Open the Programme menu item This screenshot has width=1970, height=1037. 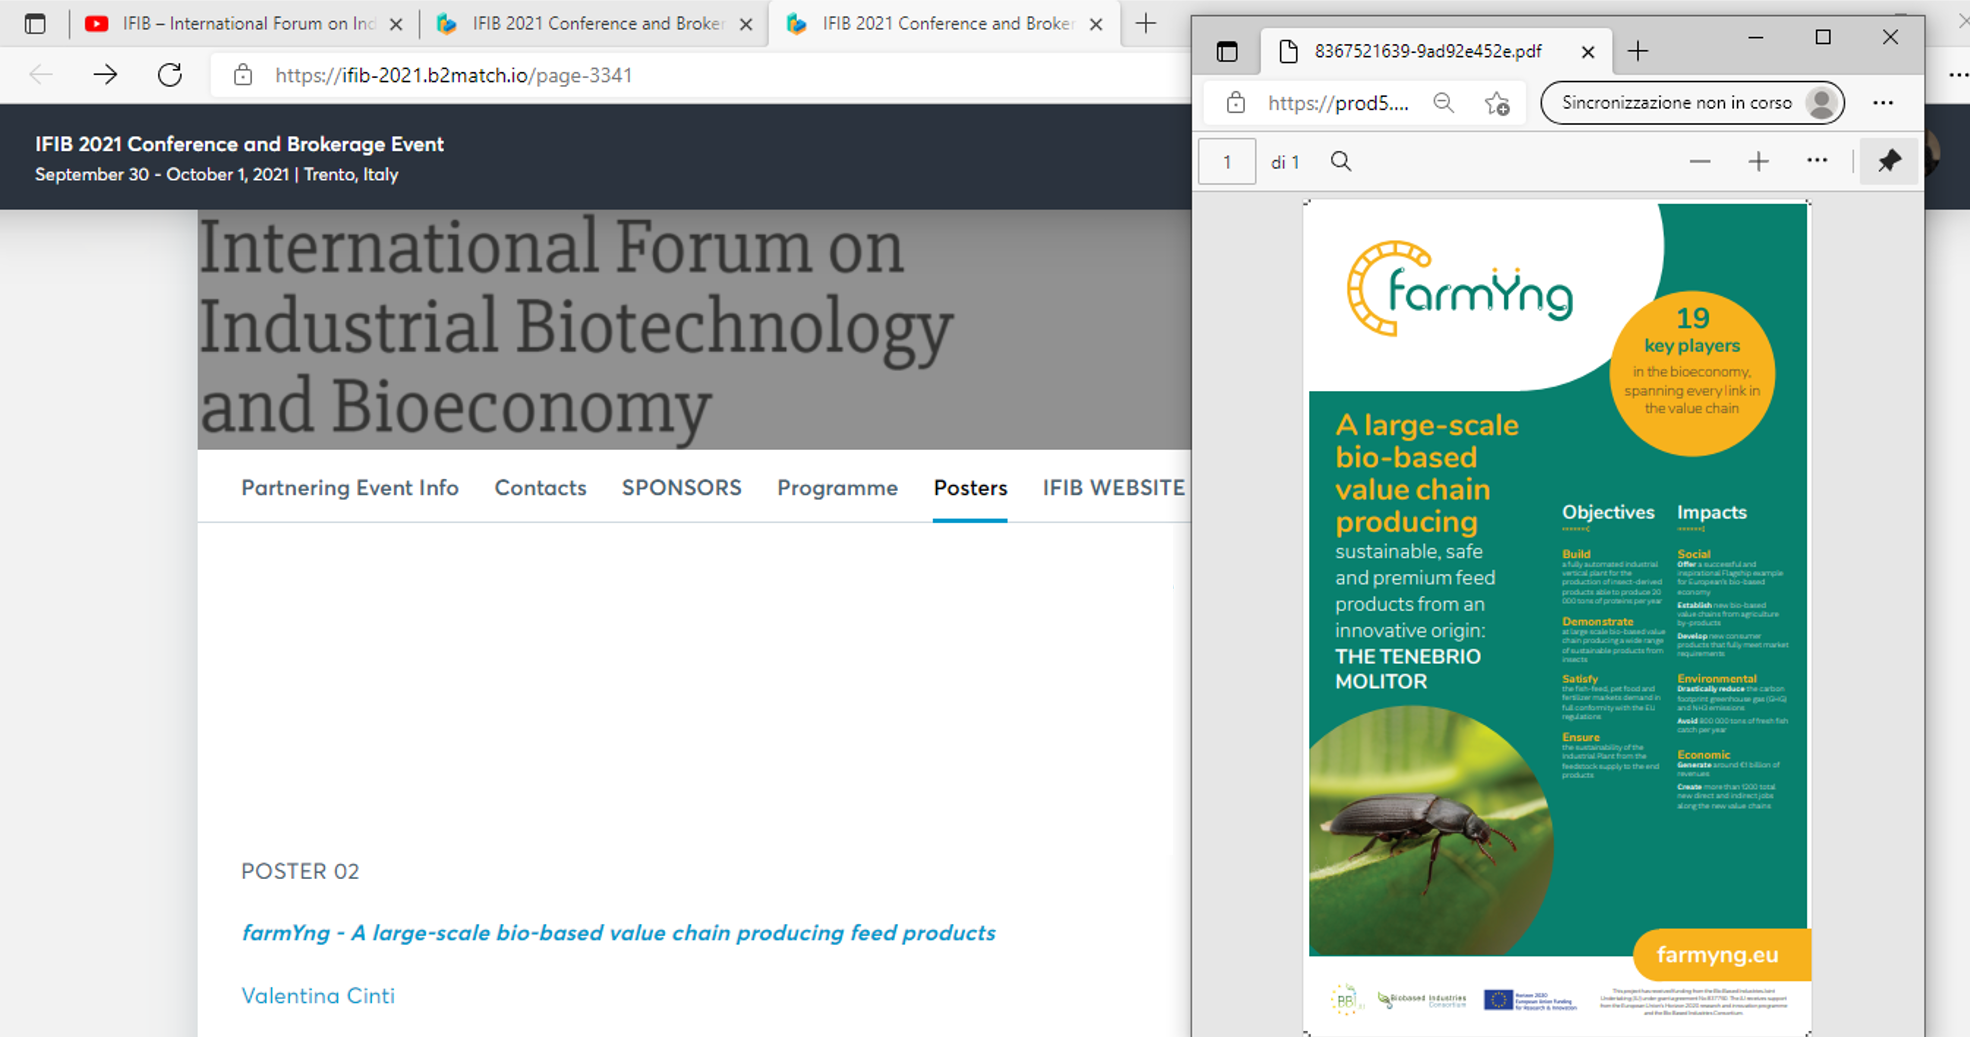tap(837, 488)
